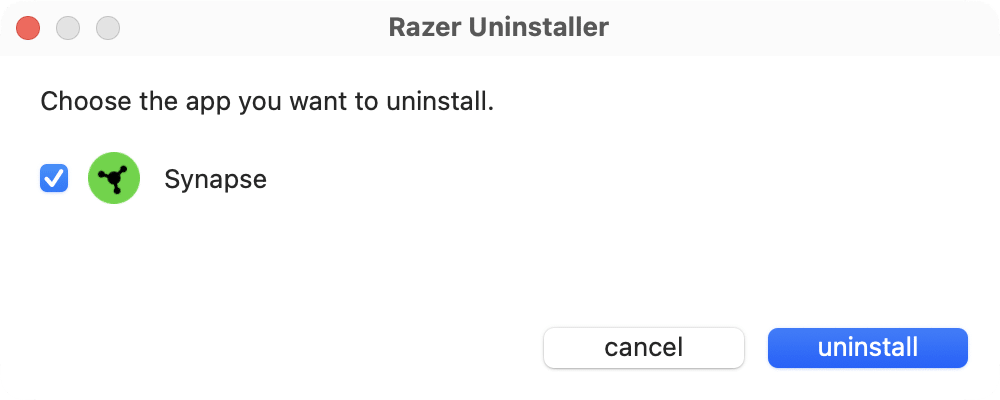Select the Synapse app name label
Screen dimensions: 1000x400
[x=215, y=180]
